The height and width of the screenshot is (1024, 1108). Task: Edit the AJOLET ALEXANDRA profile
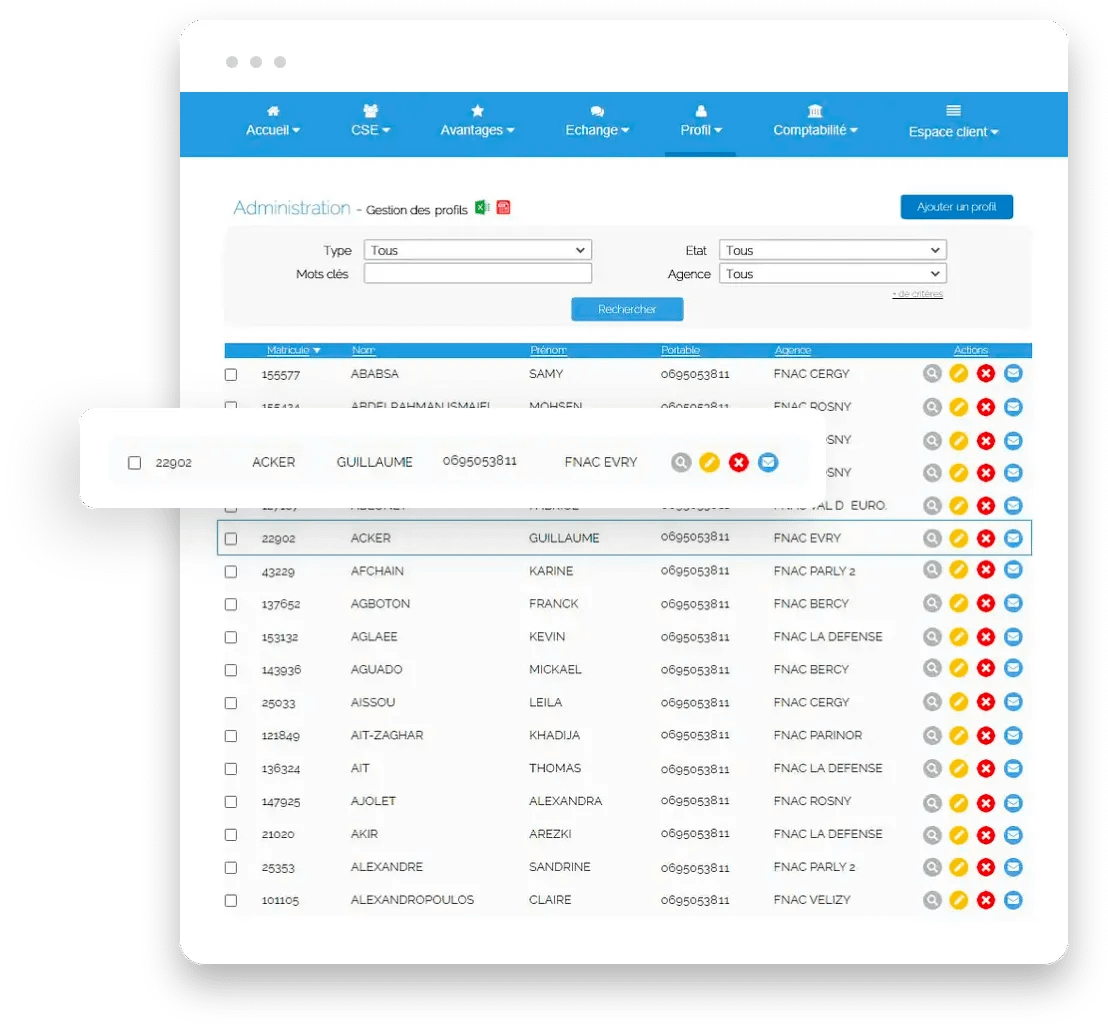(x=959, y=803)
